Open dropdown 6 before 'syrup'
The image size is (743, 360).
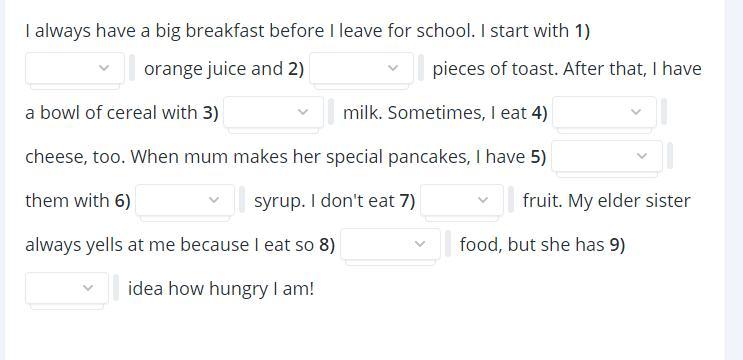(x=185, y=200)
